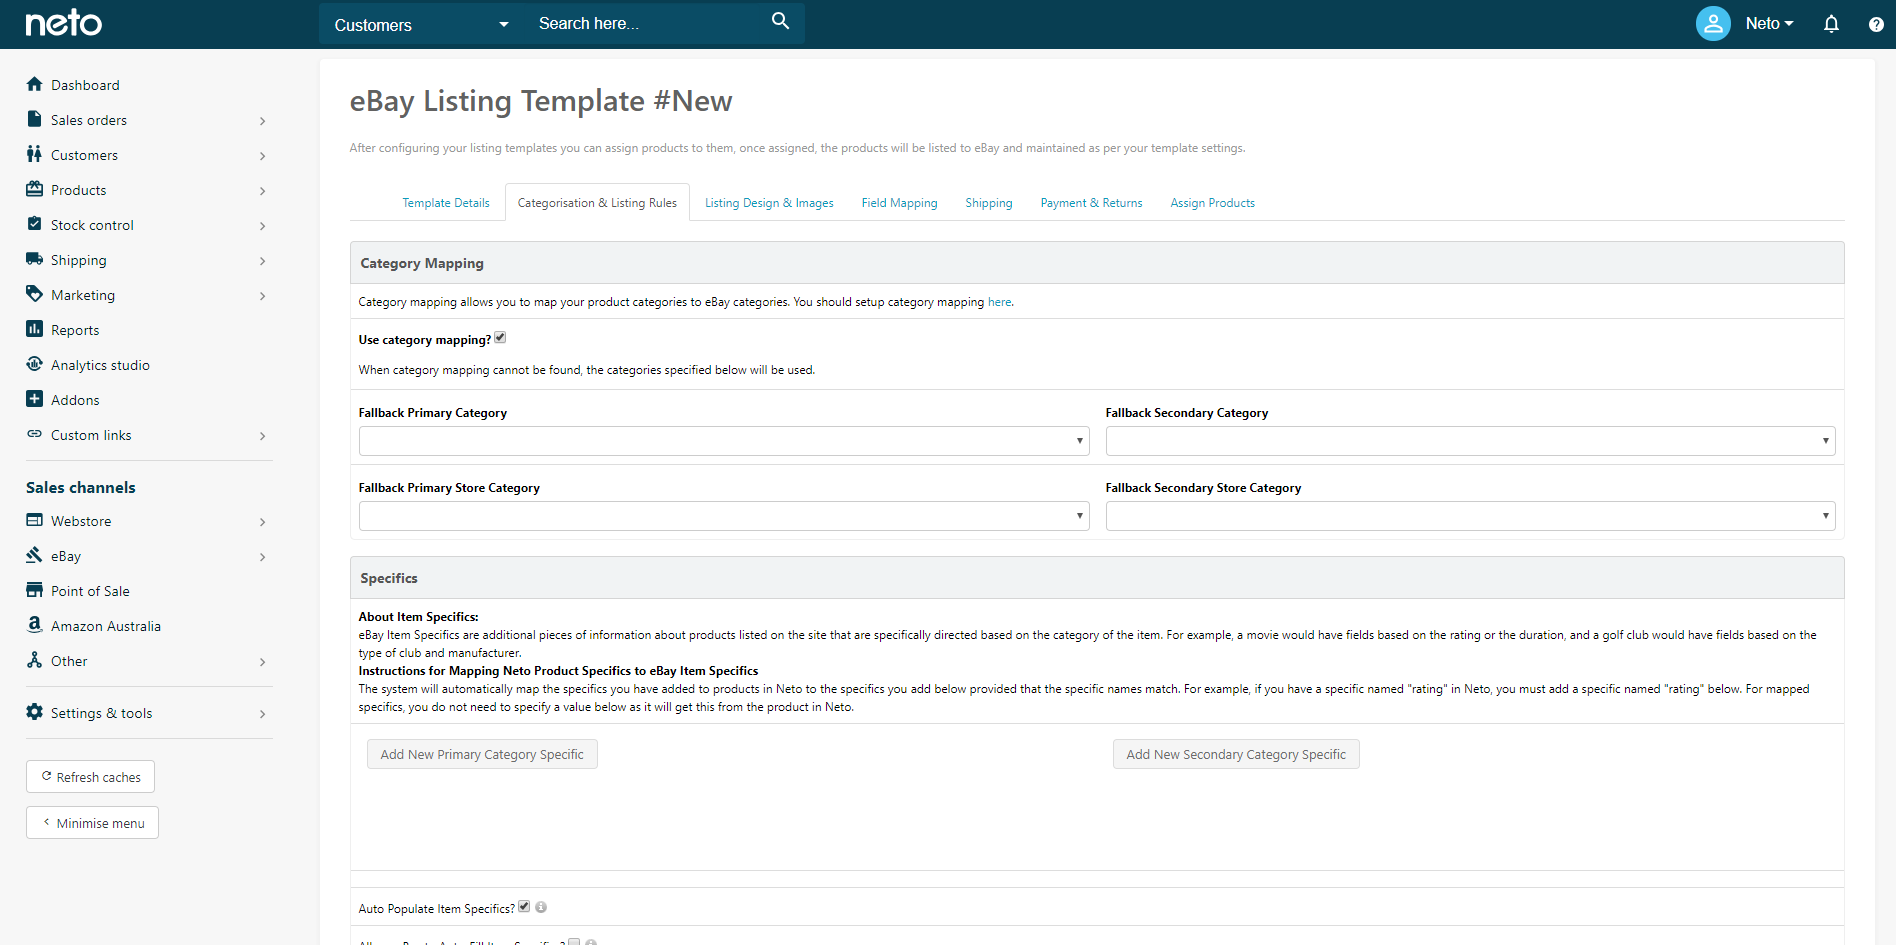Open the Fallback Primary Category dropdown
The image size is (1896, 945).
[724, 441]
